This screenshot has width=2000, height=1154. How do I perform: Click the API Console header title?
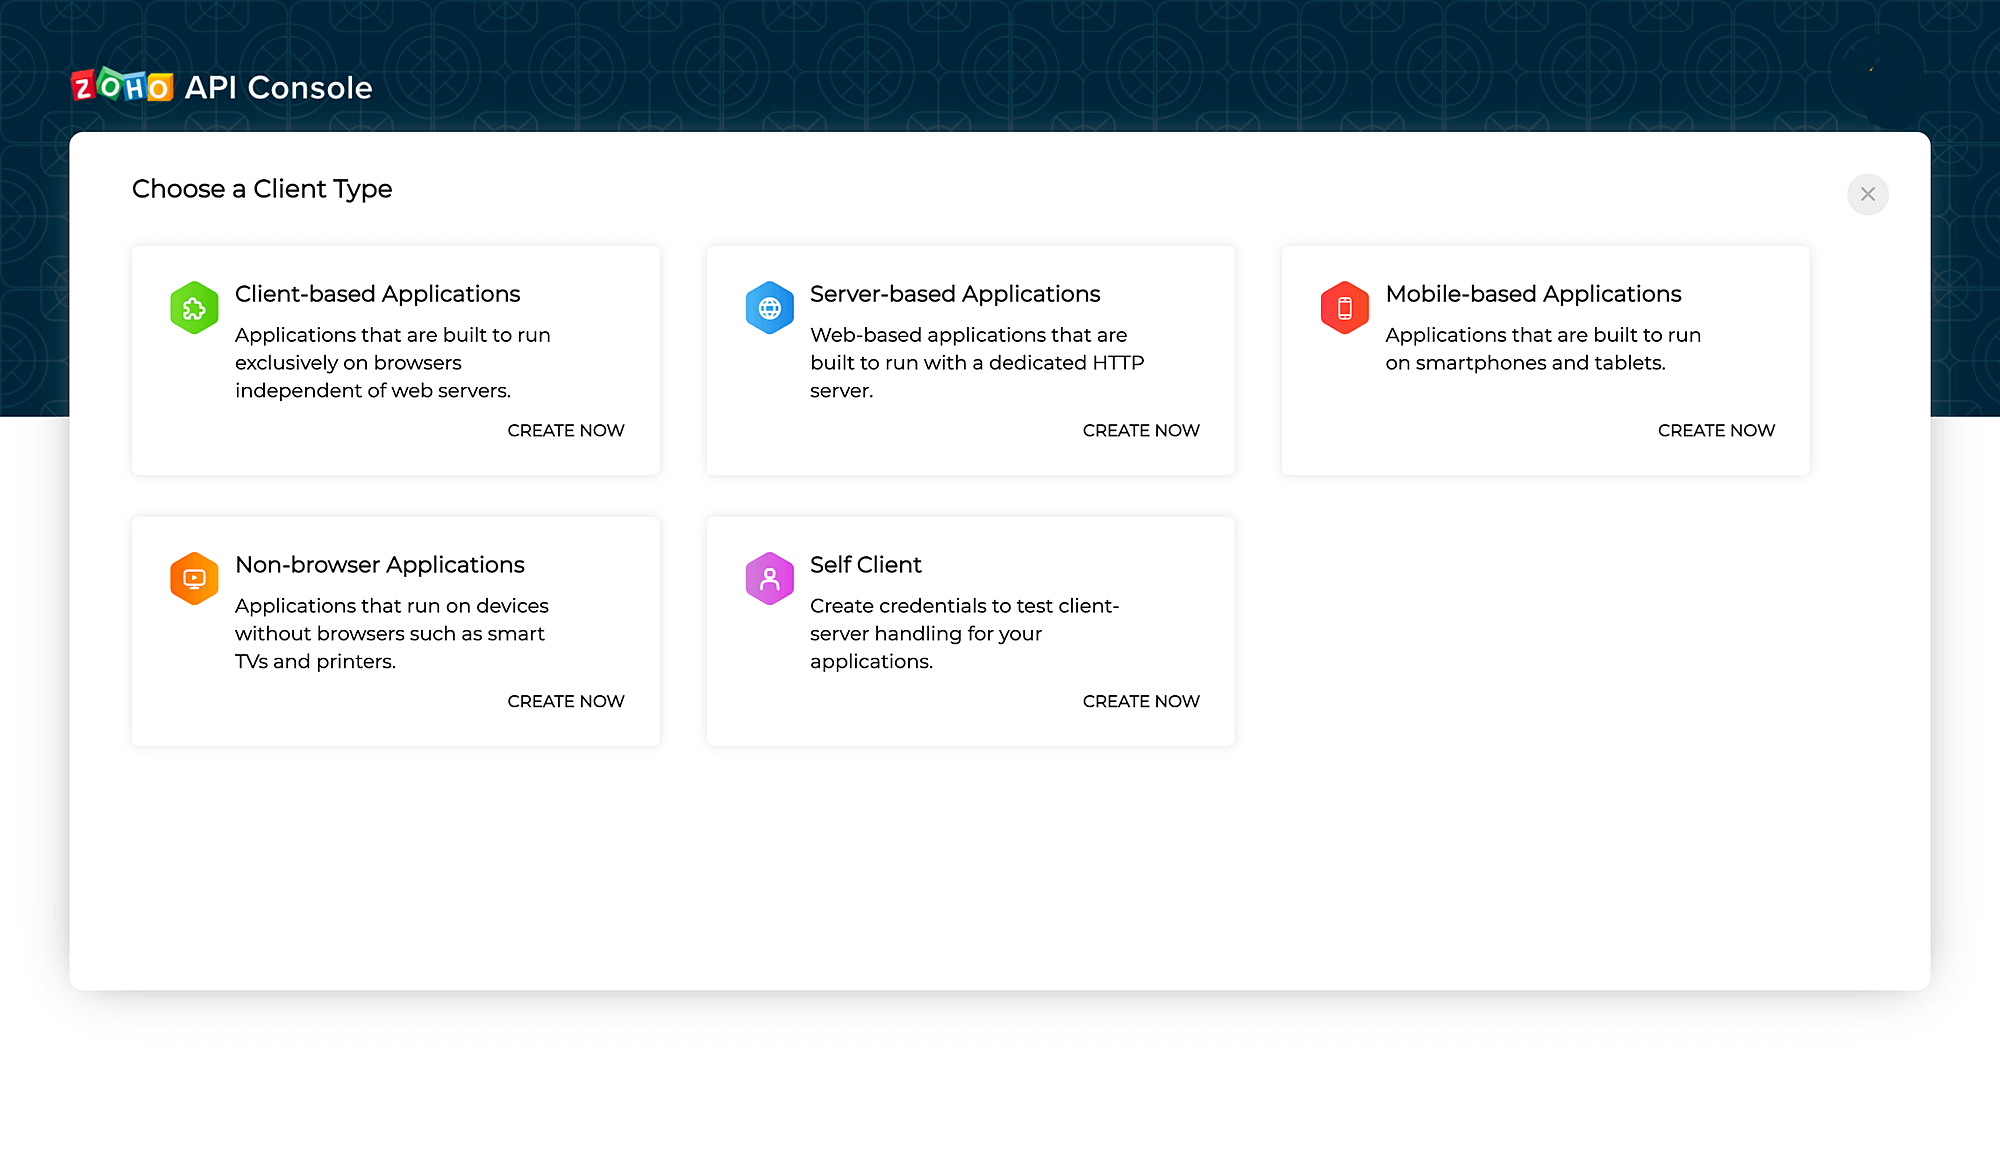pos(278,88)
